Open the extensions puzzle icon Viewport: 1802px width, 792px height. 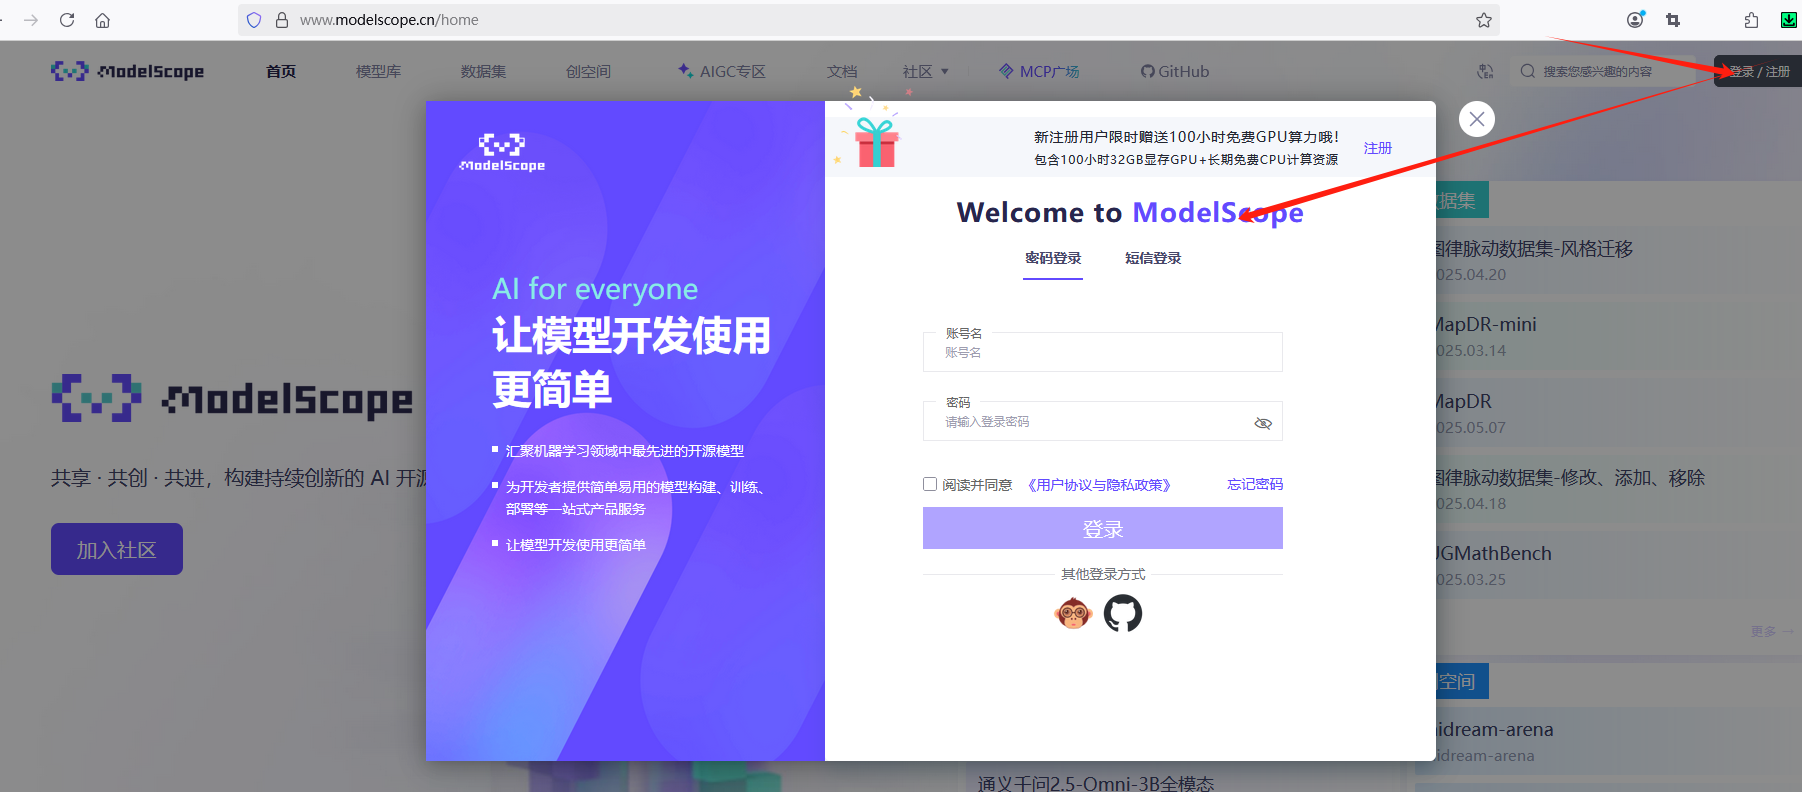click(x=1751, y=20)
